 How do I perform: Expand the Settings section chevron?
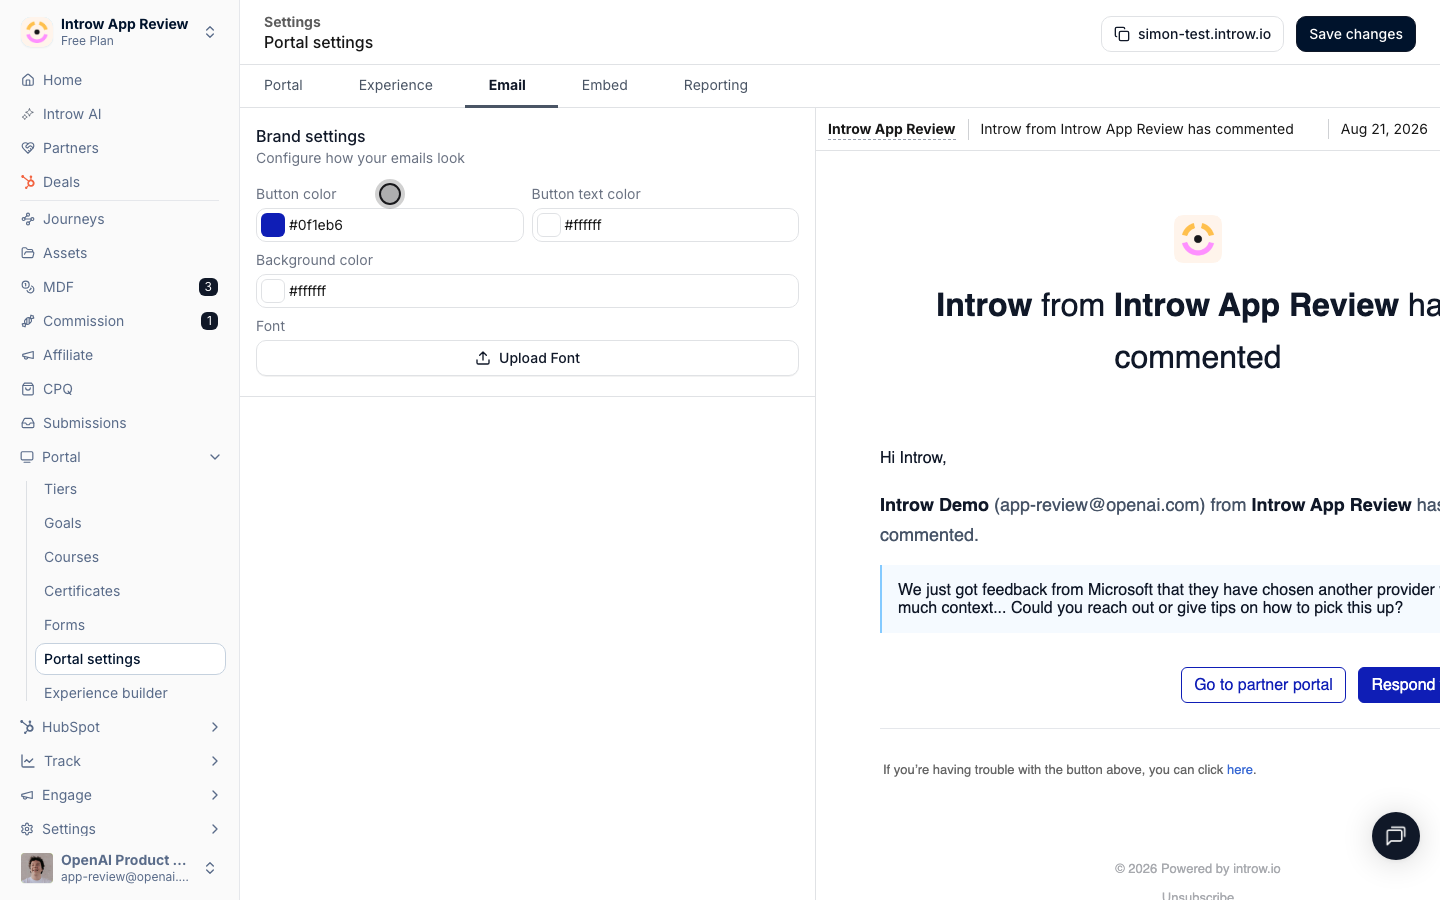tap(215, 829)
